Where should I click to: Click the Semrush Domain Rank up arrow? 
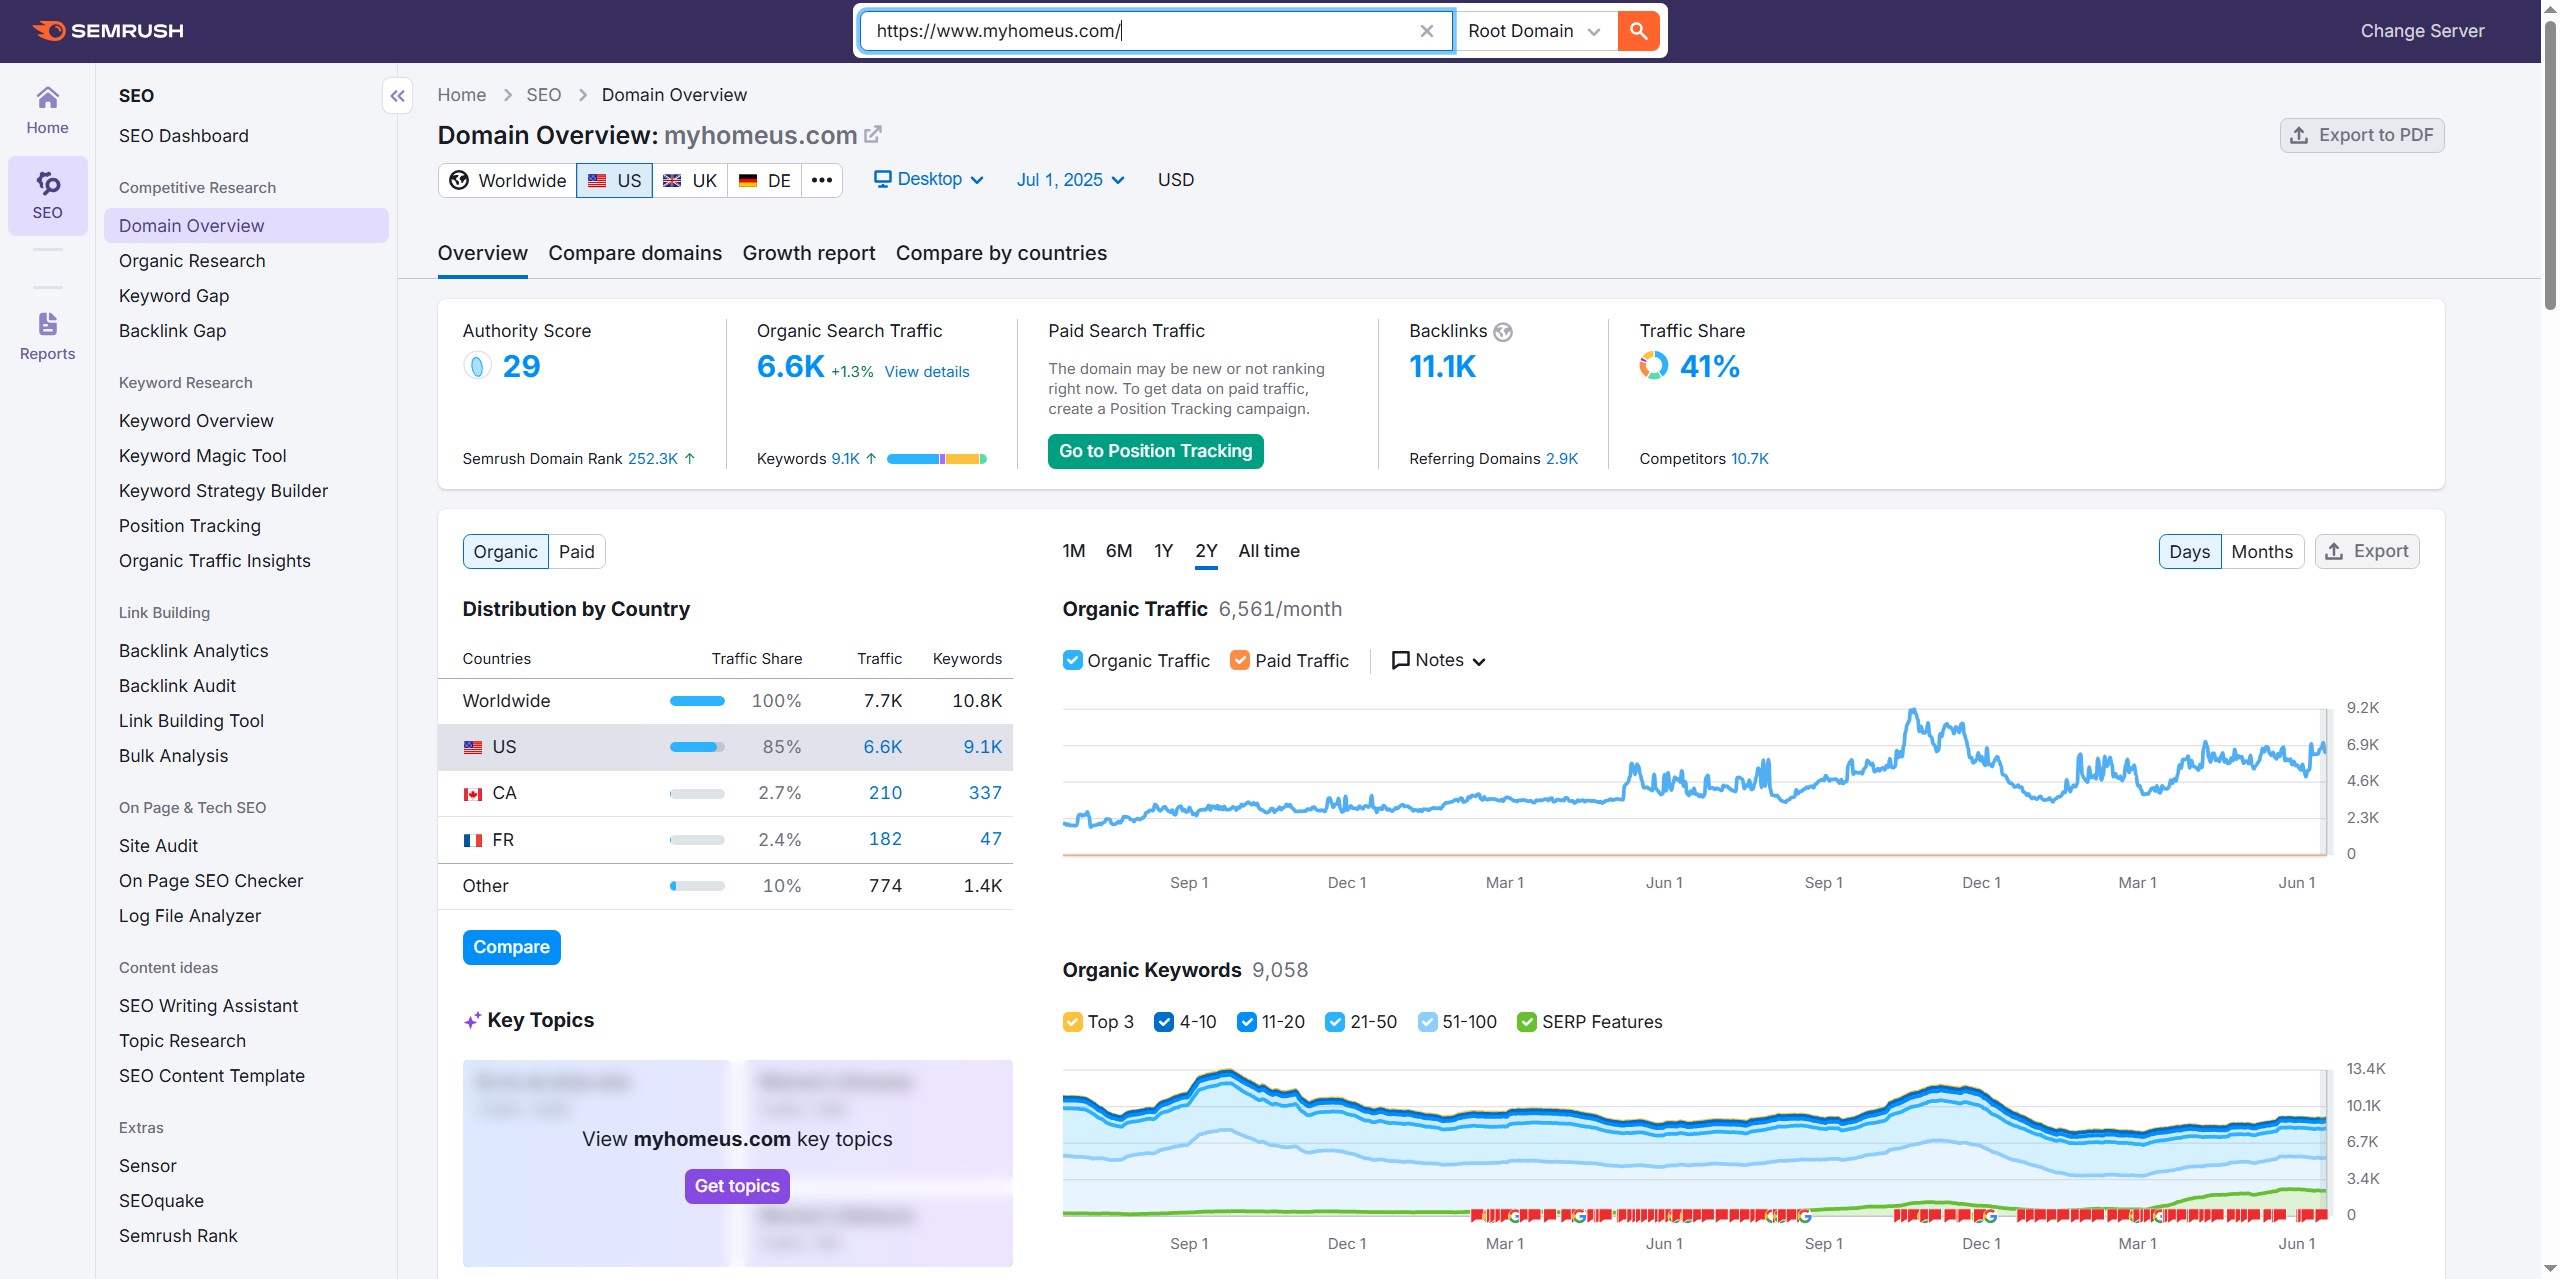[689, 459]
